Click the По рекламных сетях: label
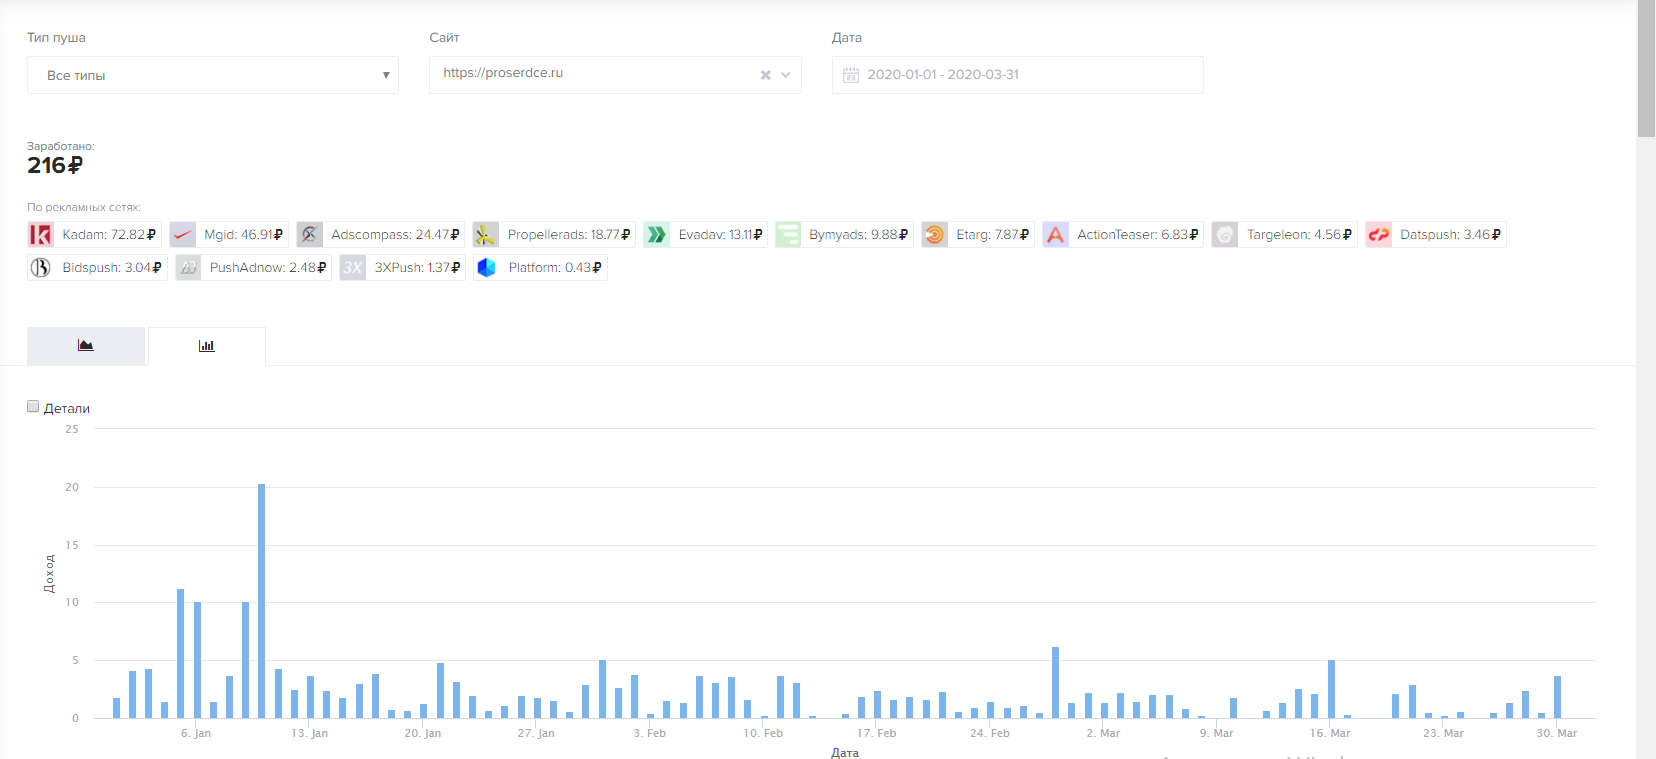 pos(84,207)
